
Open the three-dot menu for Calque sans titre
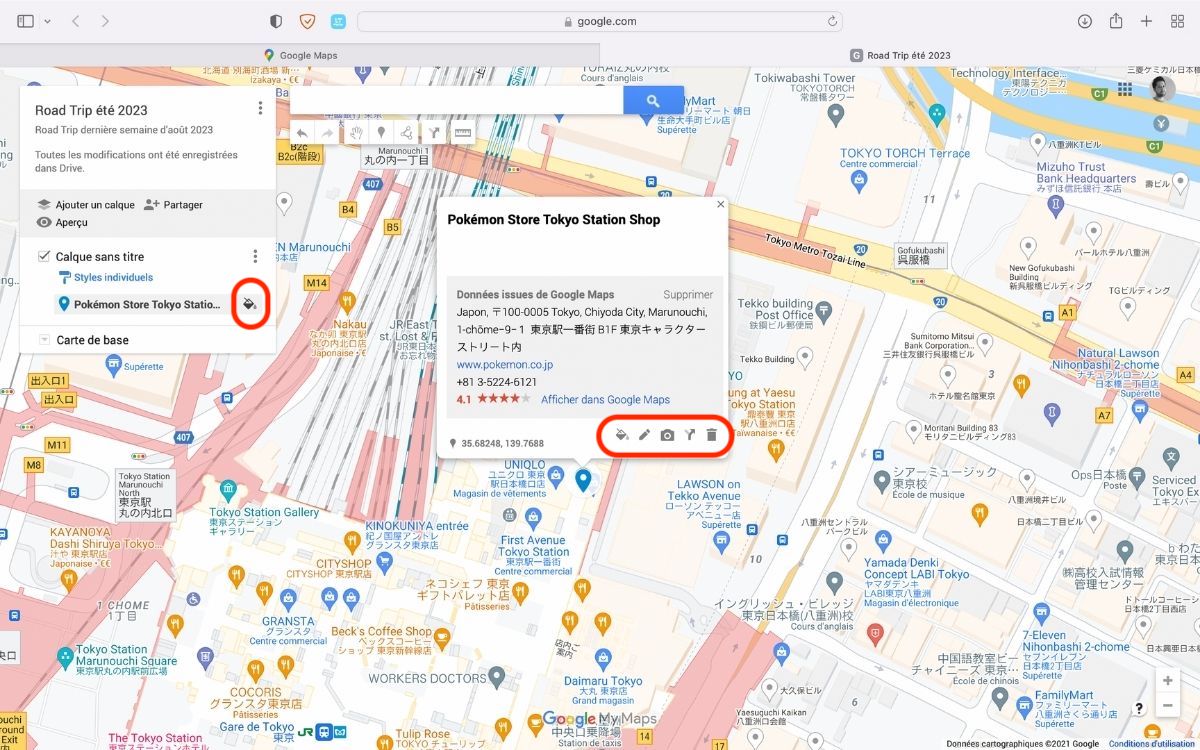255,257
